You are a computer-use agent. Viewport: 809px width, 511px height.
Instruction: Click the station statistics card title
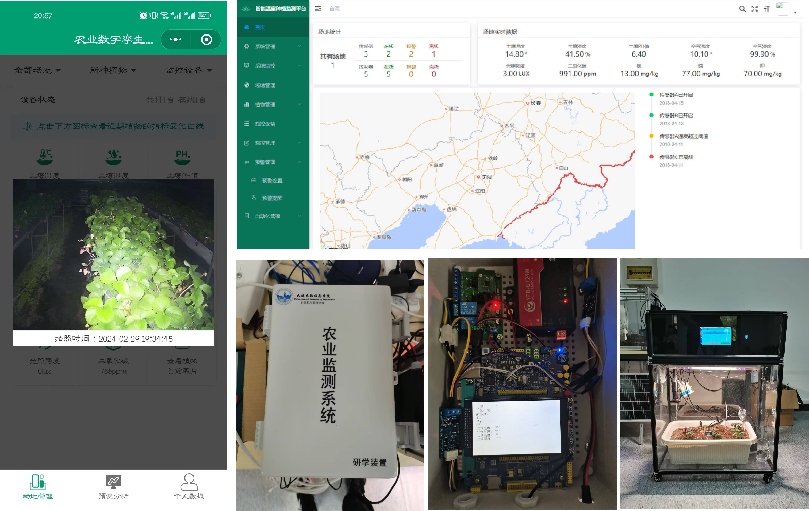coord(329,31)
